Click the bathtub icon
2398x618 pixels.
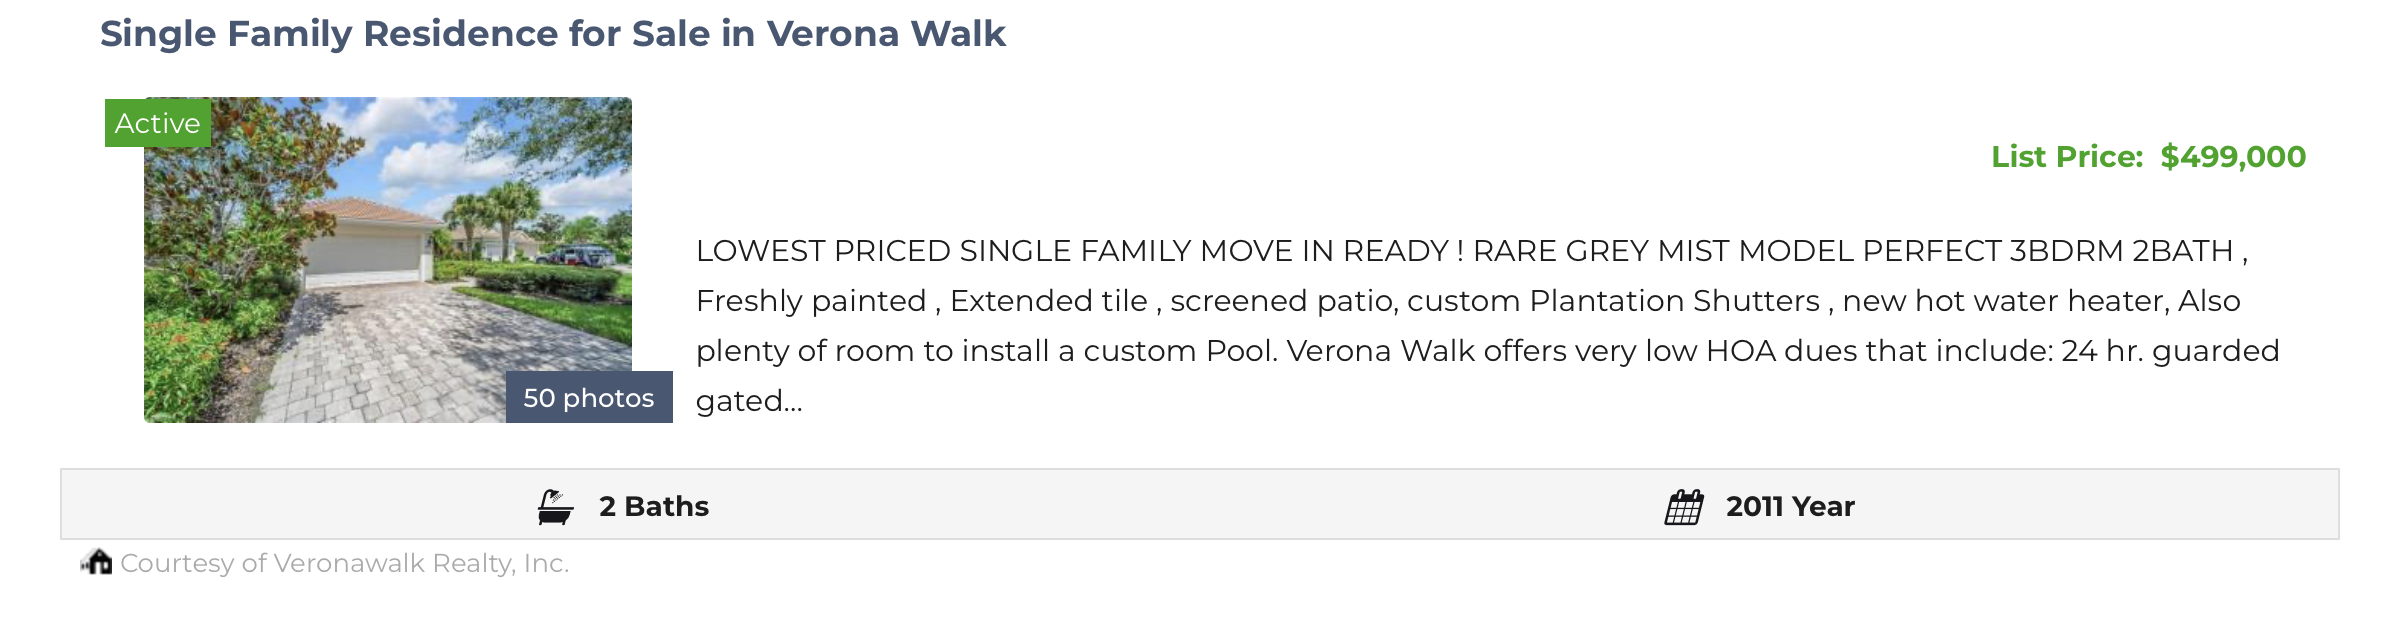click(x=555, y=507)
